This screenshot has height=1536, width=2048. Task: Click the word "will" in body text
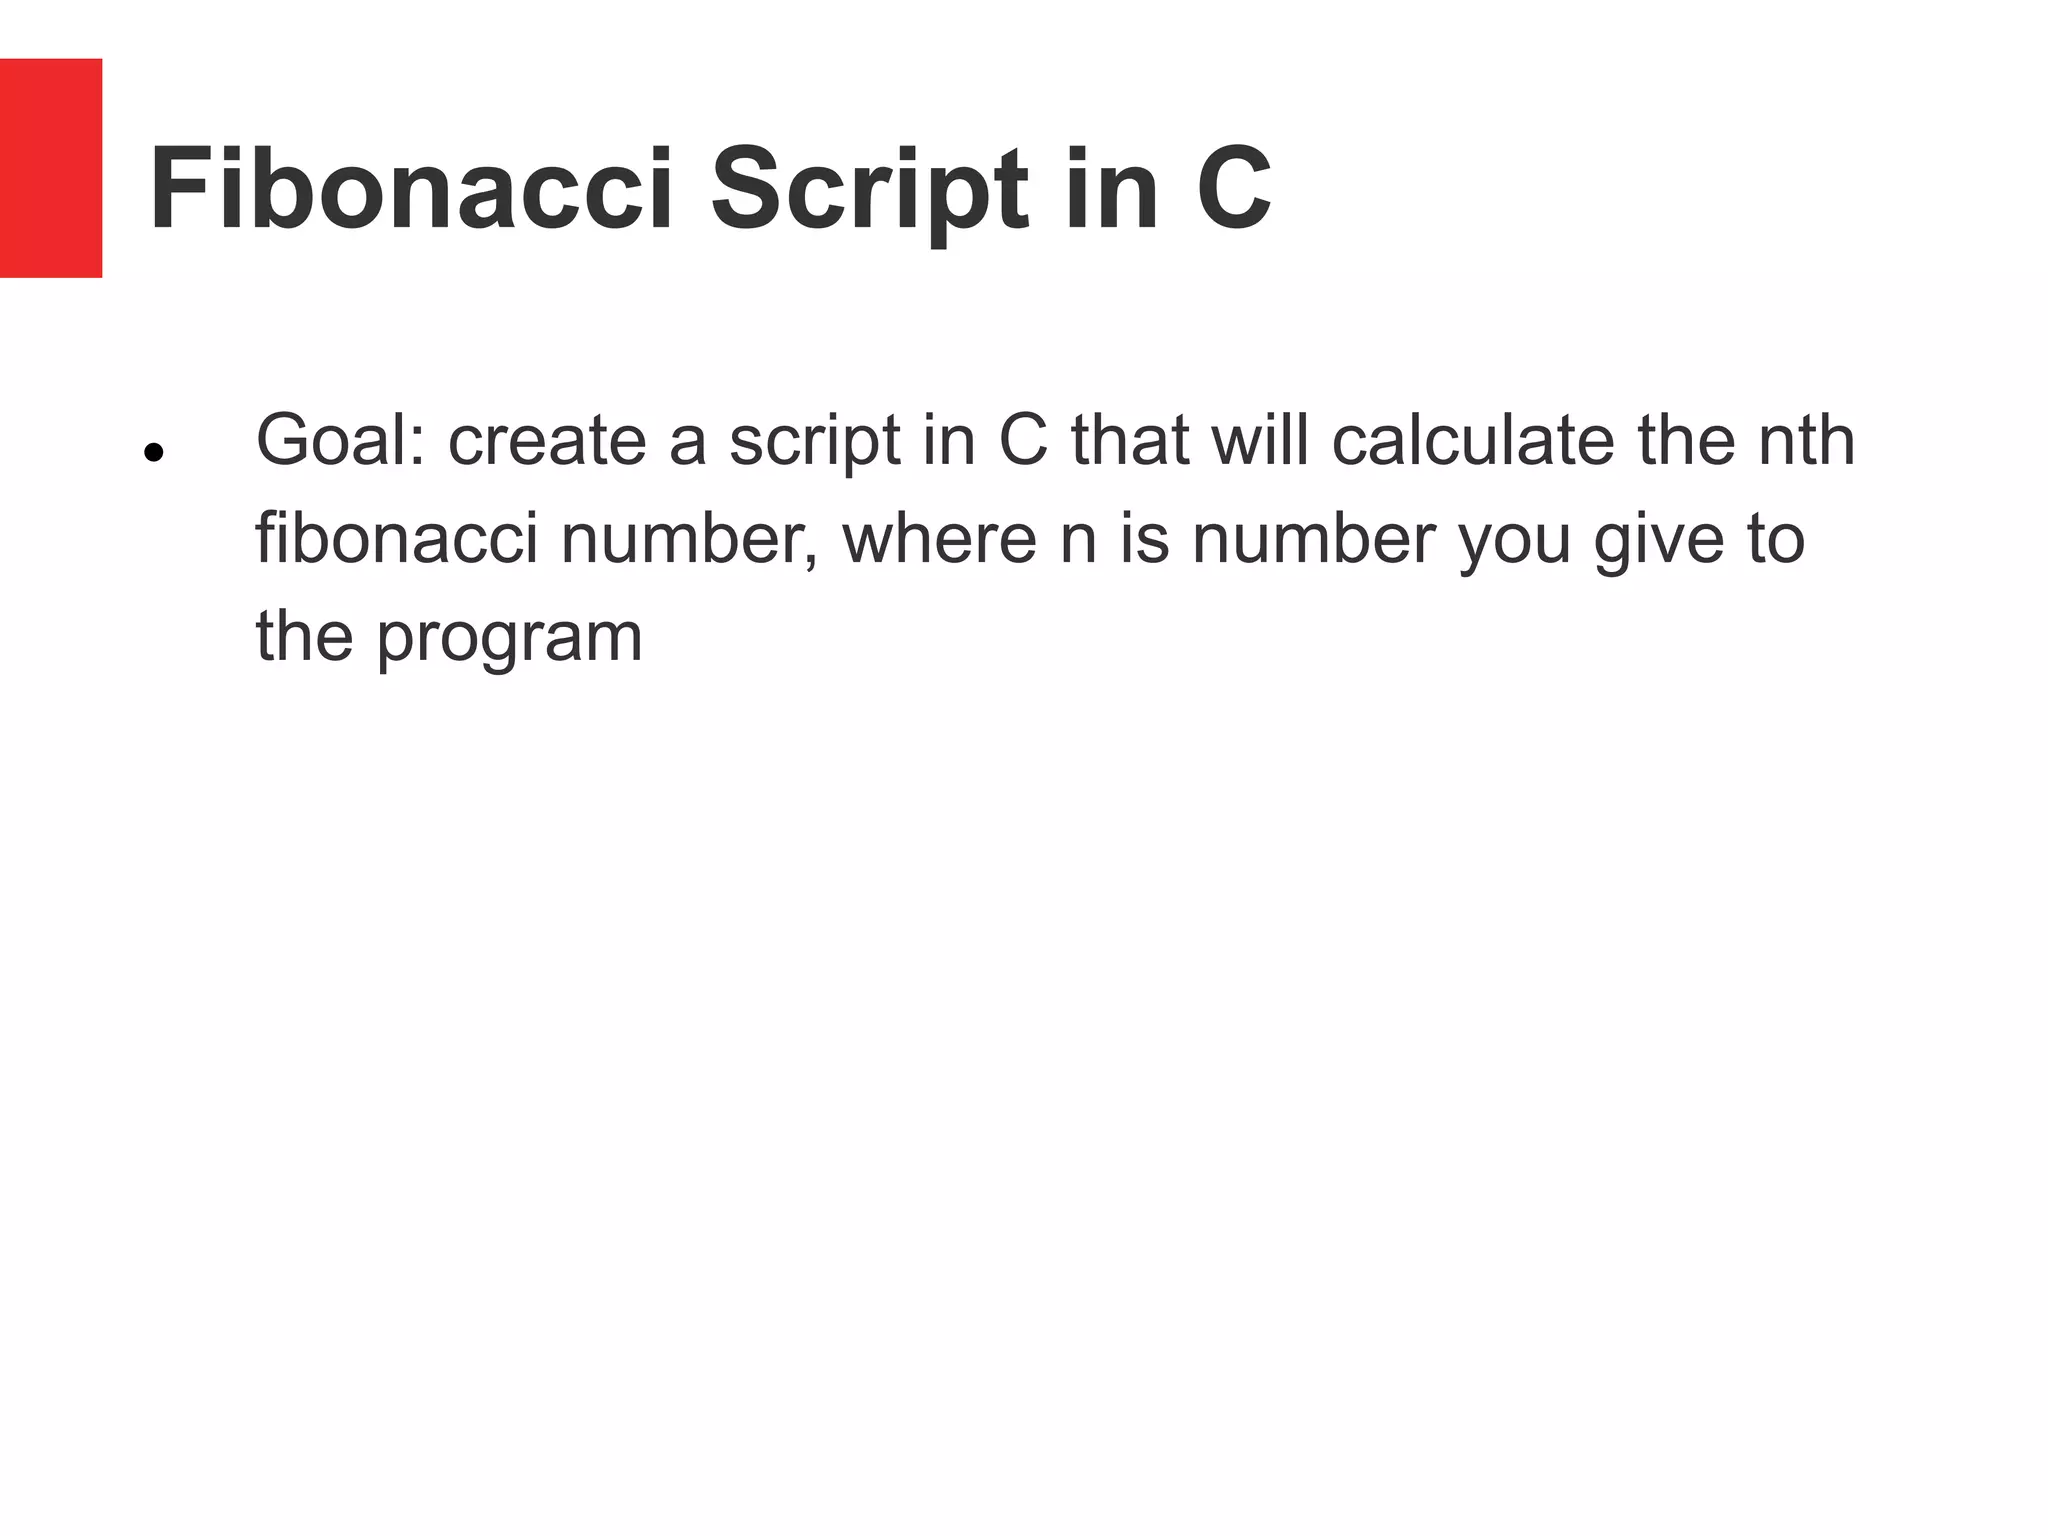1260,440
